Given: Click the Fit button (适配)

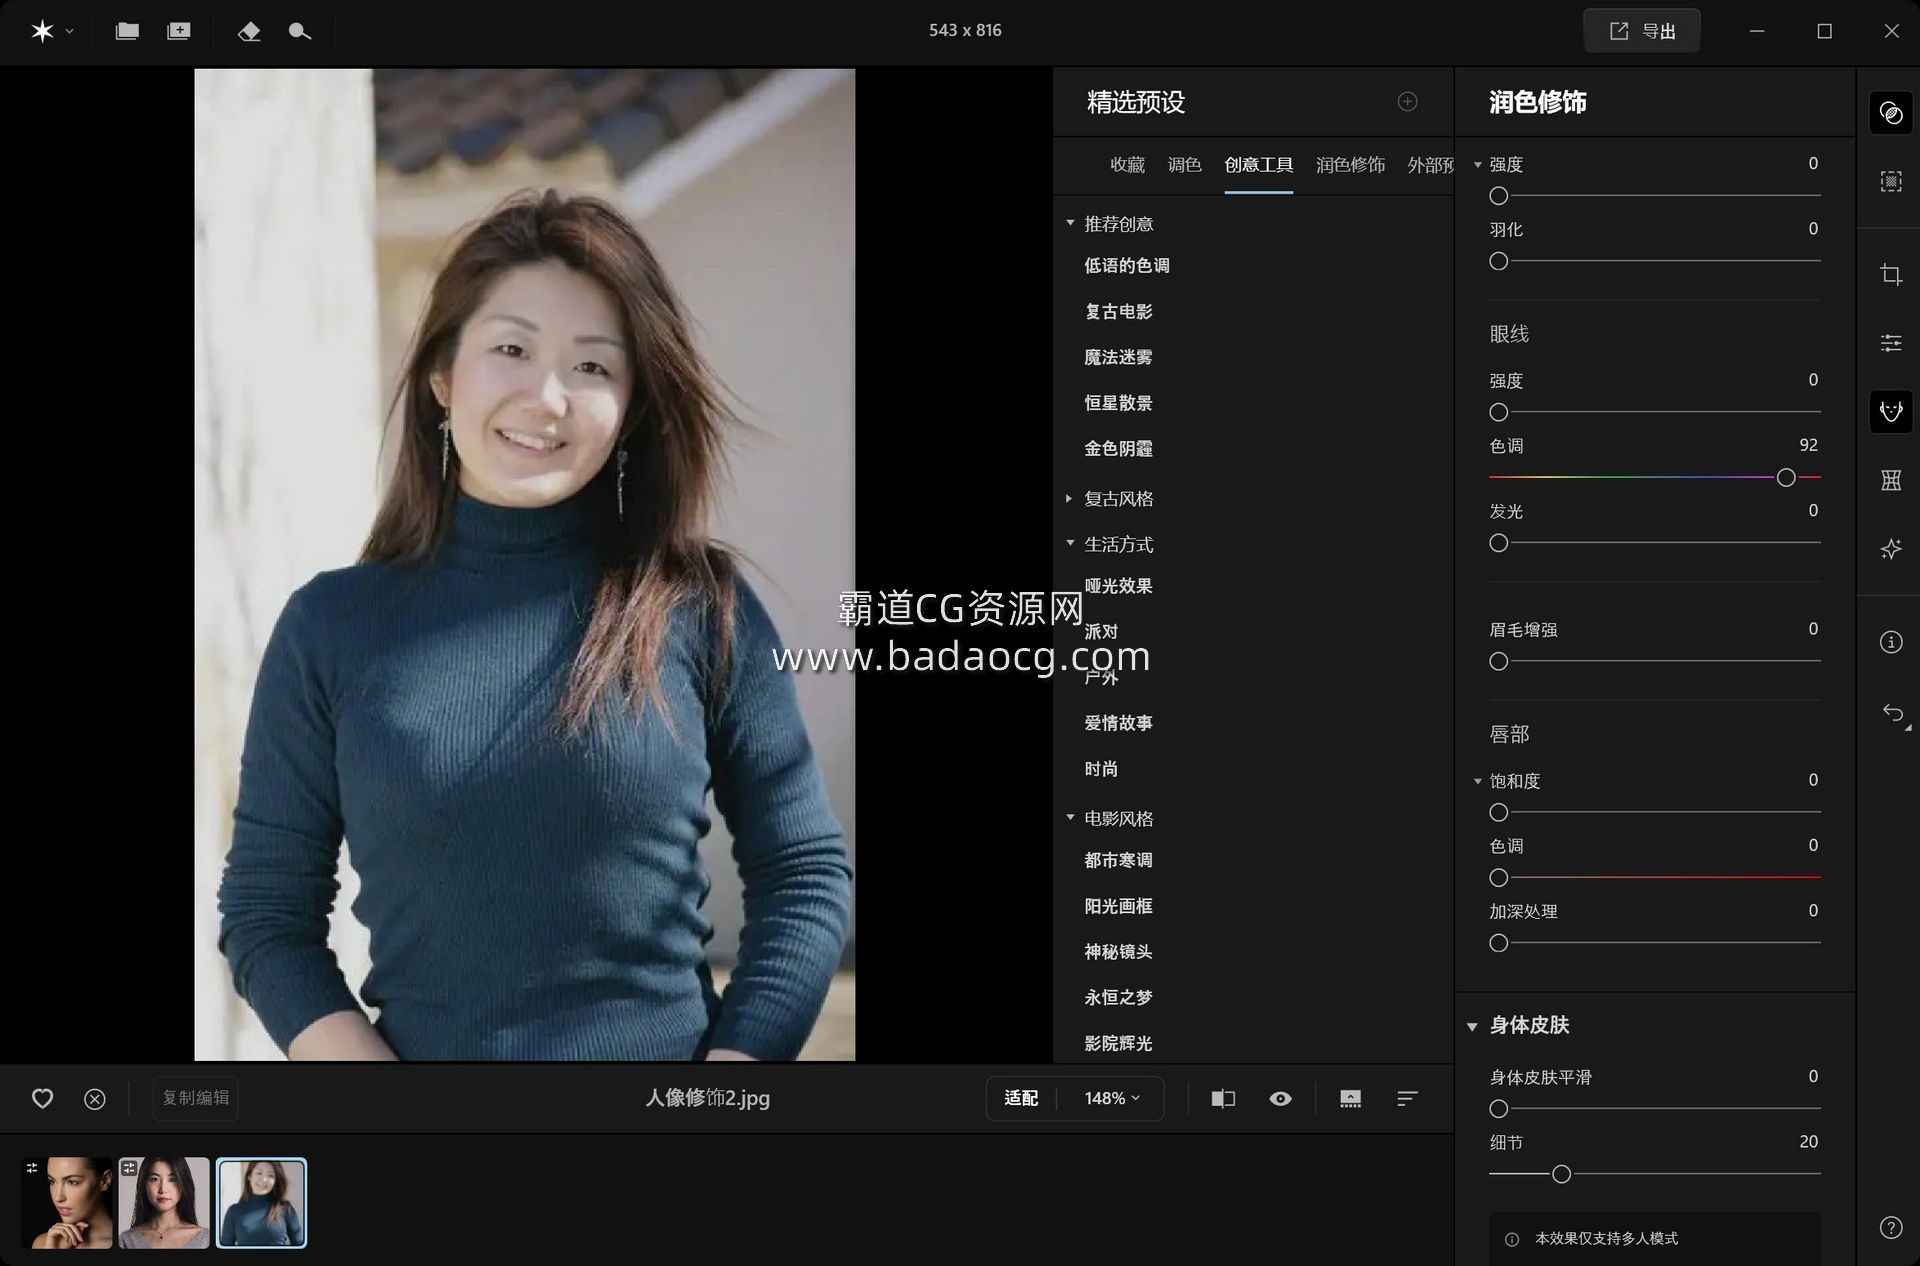Looking at the screenshot, I should [x=1021, y=1098].
